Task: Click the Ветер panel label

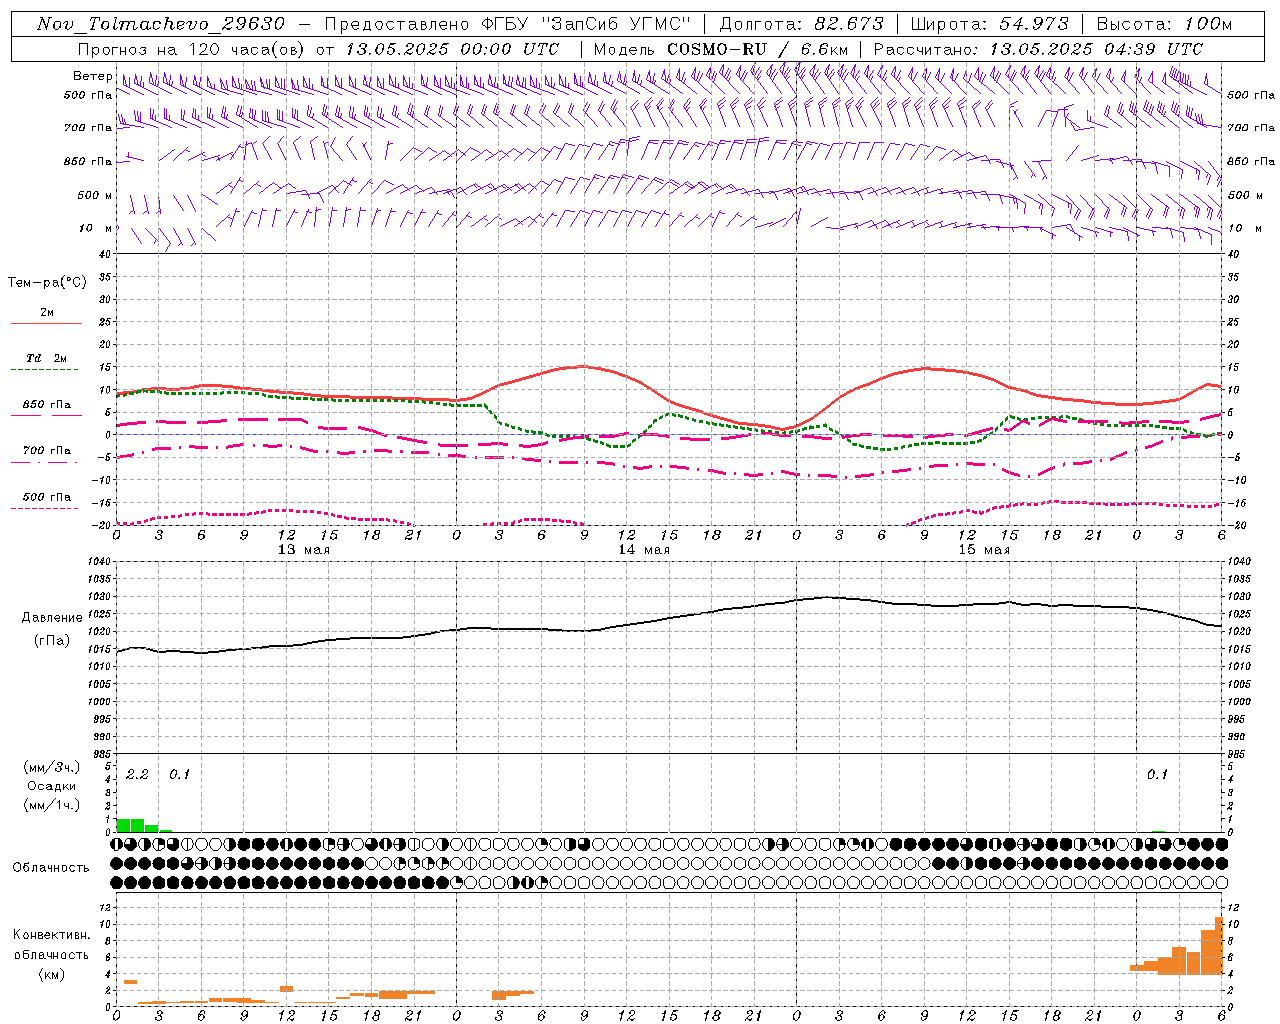Action: click(x=92, y=76)
